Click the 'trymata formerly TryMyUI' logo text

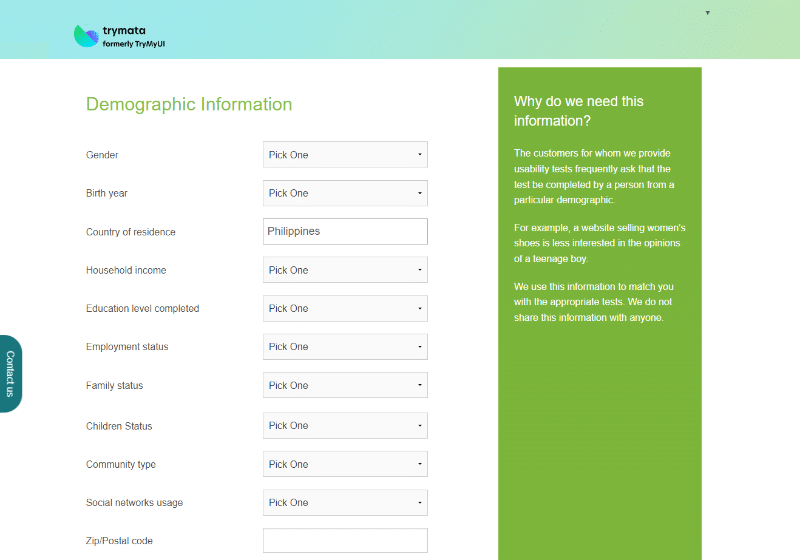(x=134, y=37)
